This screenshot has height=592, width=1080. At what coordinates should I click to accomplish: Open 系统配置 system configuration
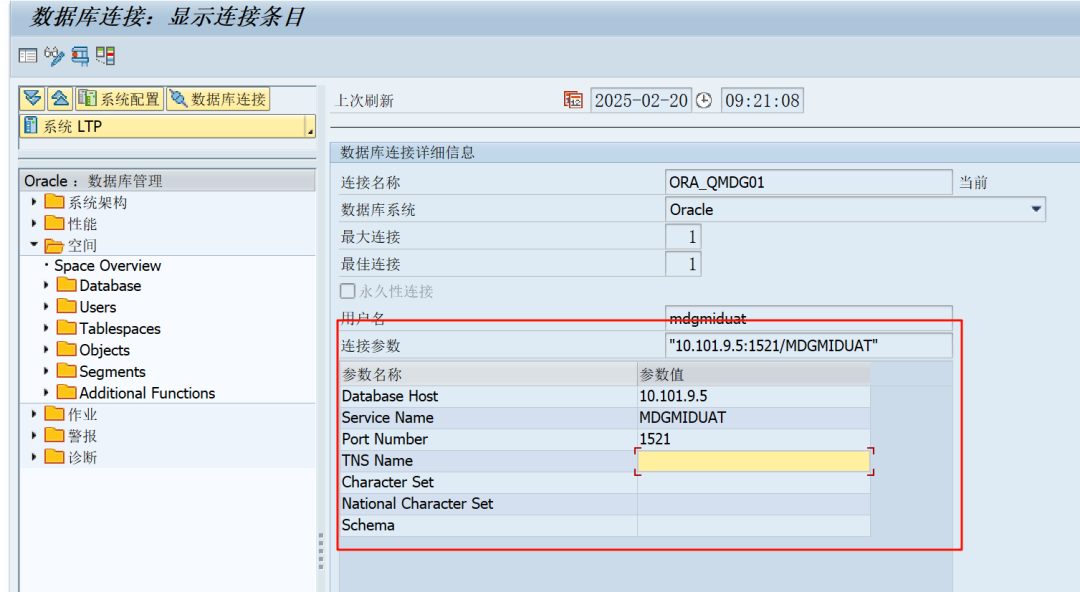[x=119, y=99]
